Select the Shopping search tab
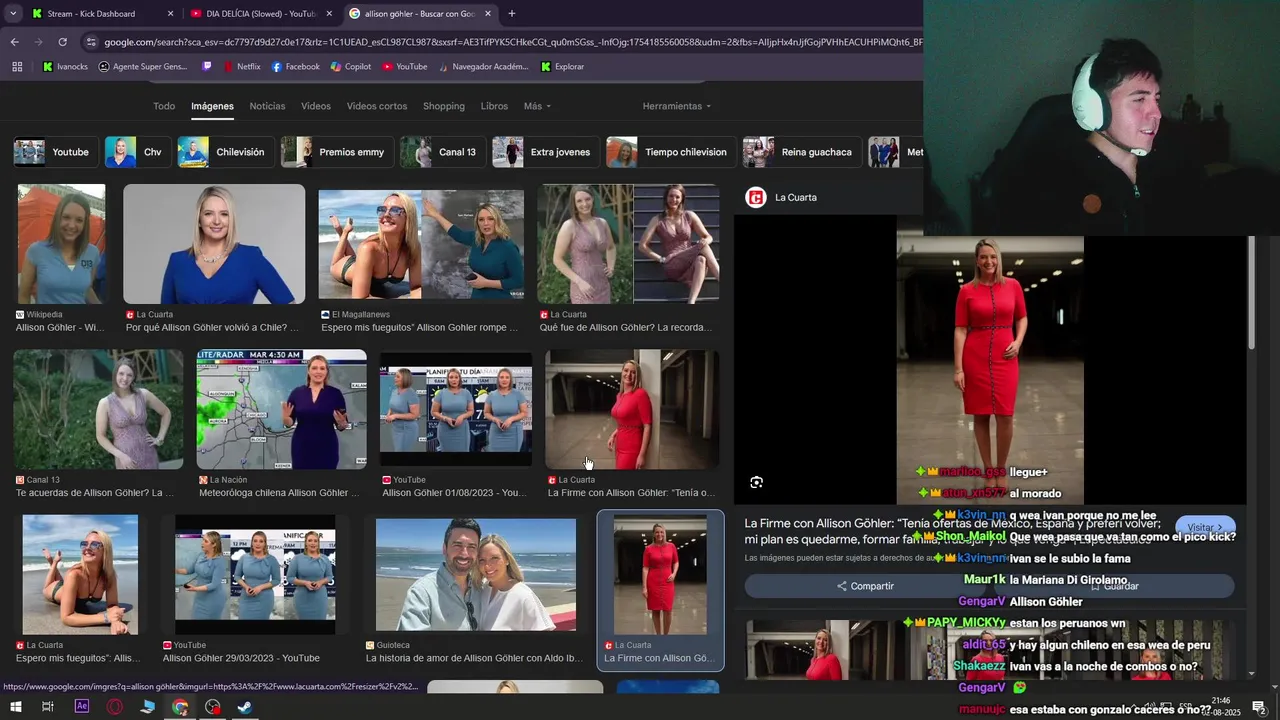1280x720 pixels. [444, 106]
